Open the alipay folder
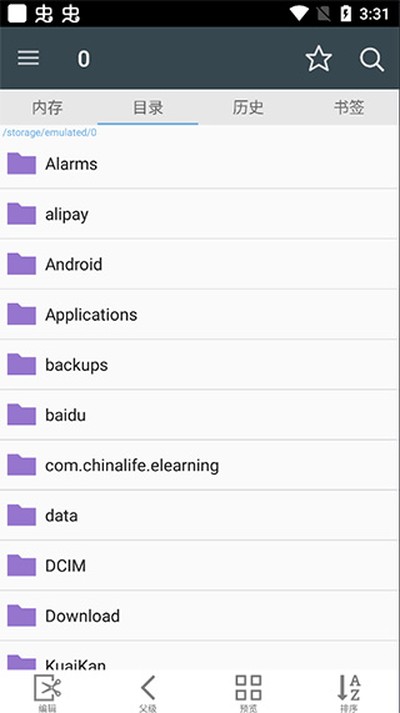This screenshot has width=400, height=713. pos(200,214)
